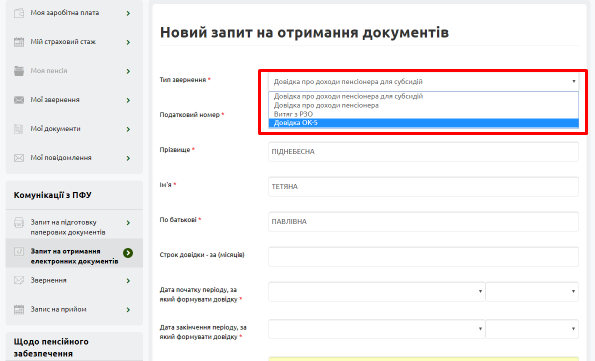
Task: Expand Мої звернення chevron
Action: click(x=128, y=100)
